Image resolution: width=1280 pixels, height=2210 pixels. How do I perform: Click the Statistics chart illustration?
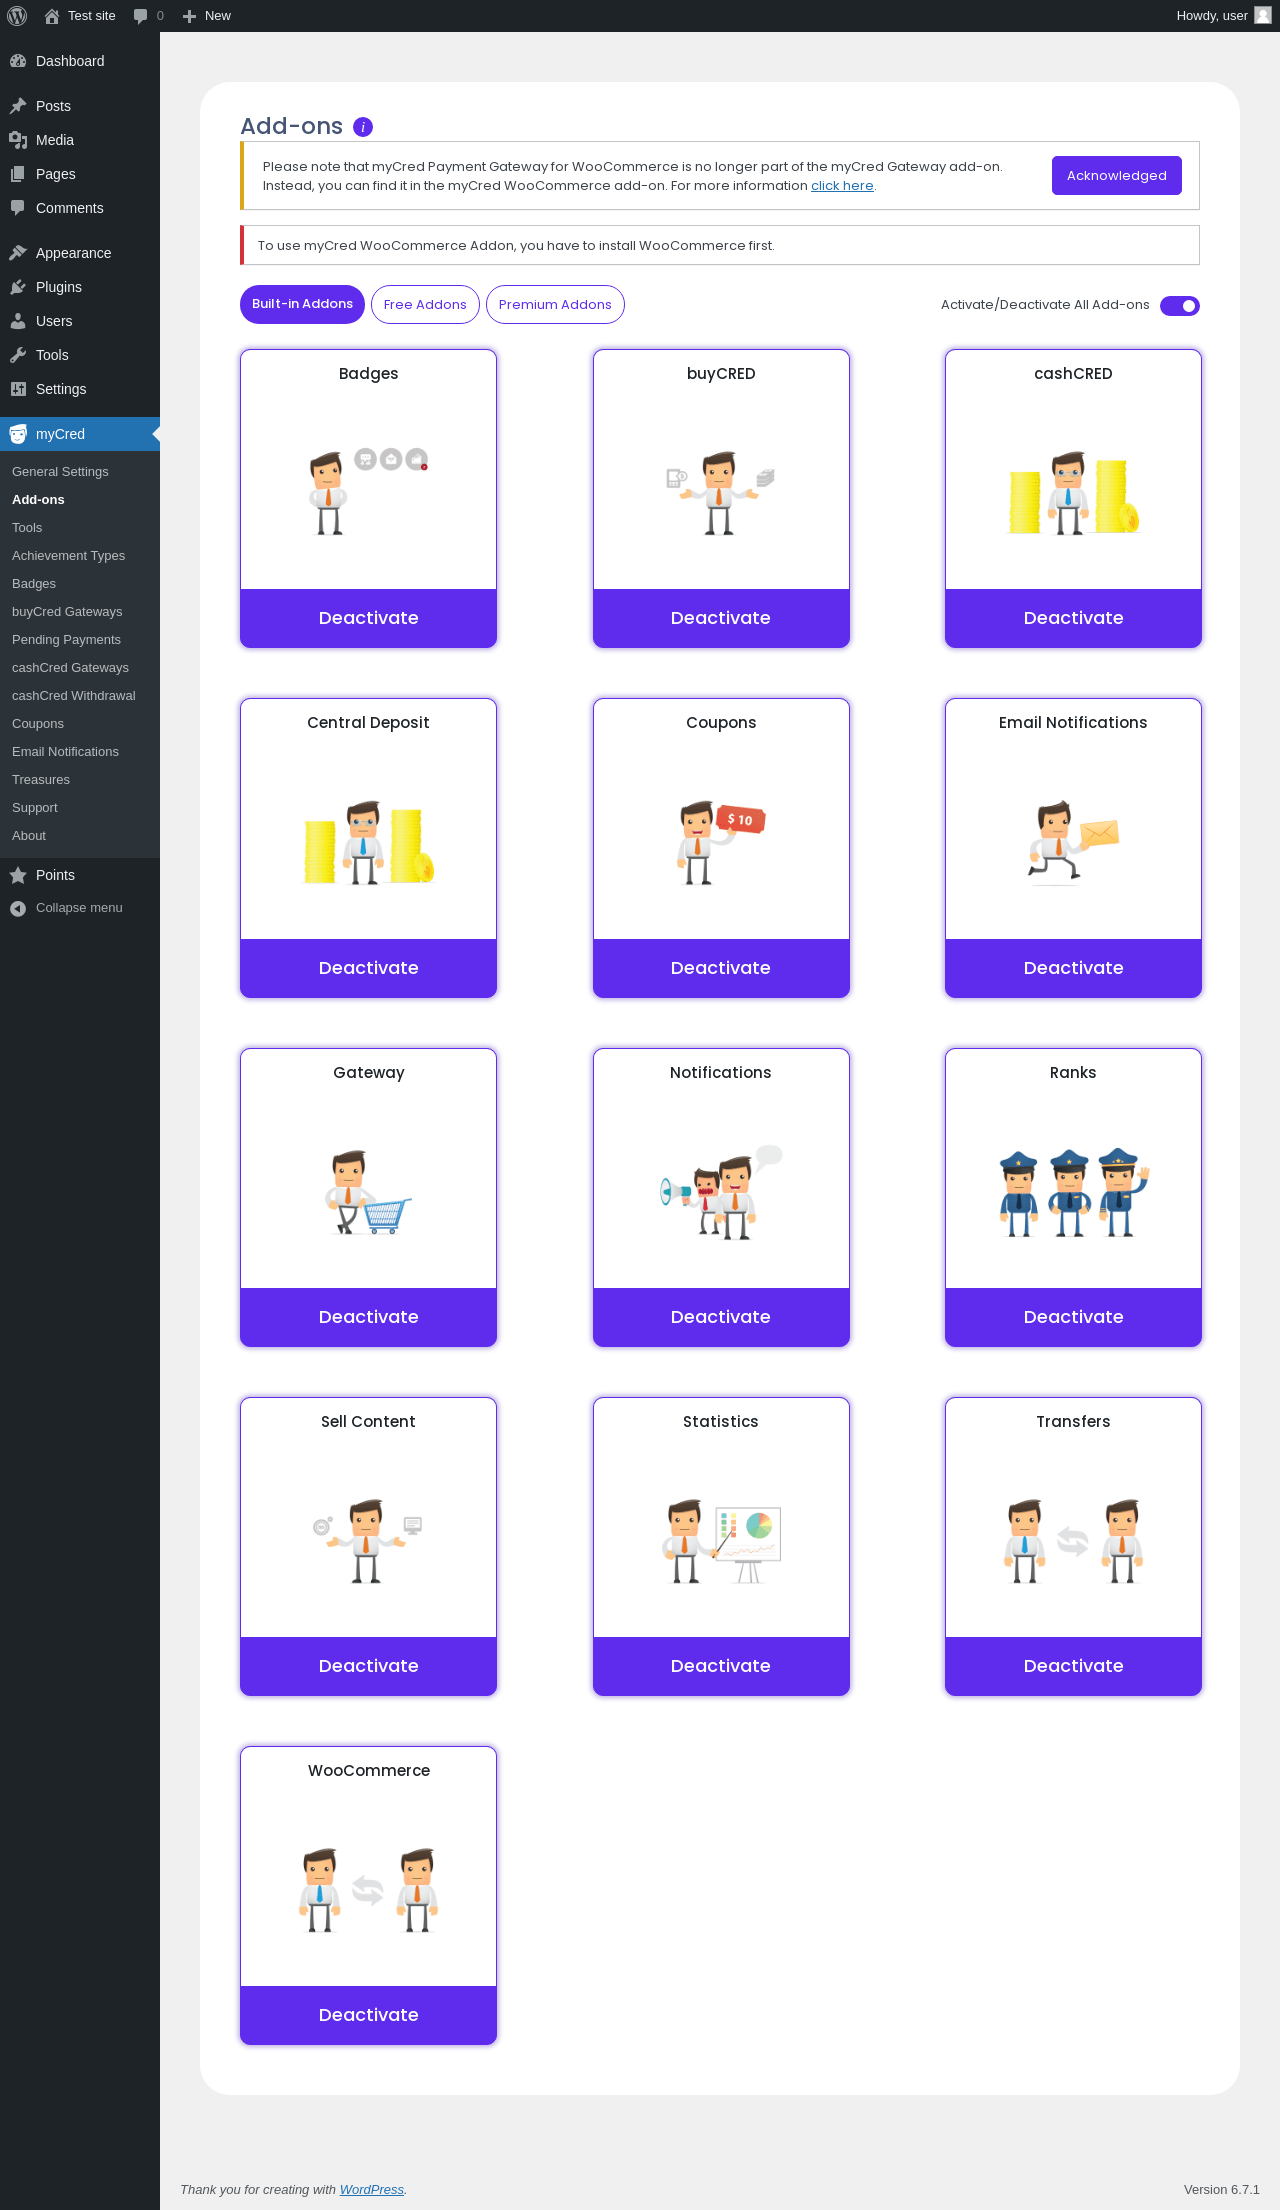721,1540
